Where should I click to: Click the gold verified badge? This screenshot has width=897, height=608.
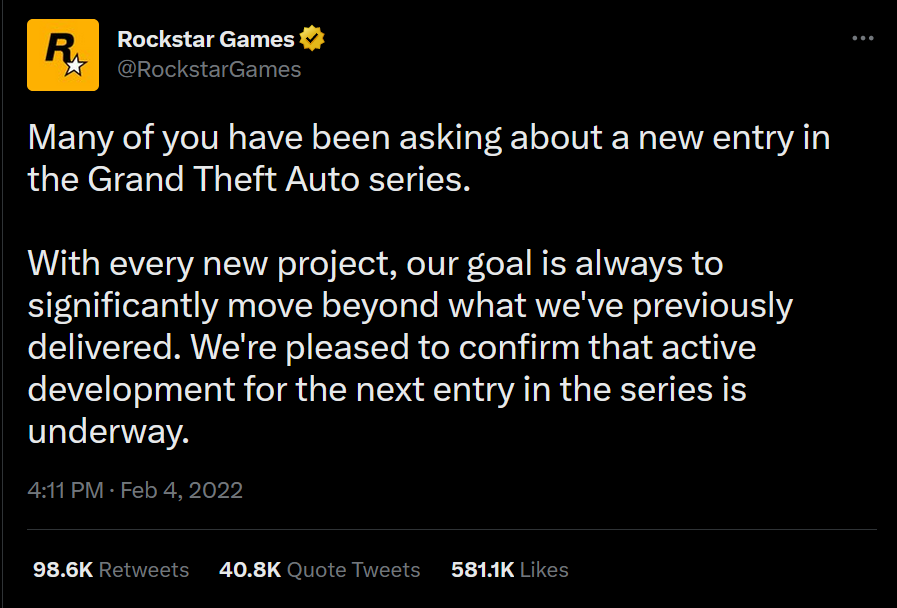tap(313, 40)
